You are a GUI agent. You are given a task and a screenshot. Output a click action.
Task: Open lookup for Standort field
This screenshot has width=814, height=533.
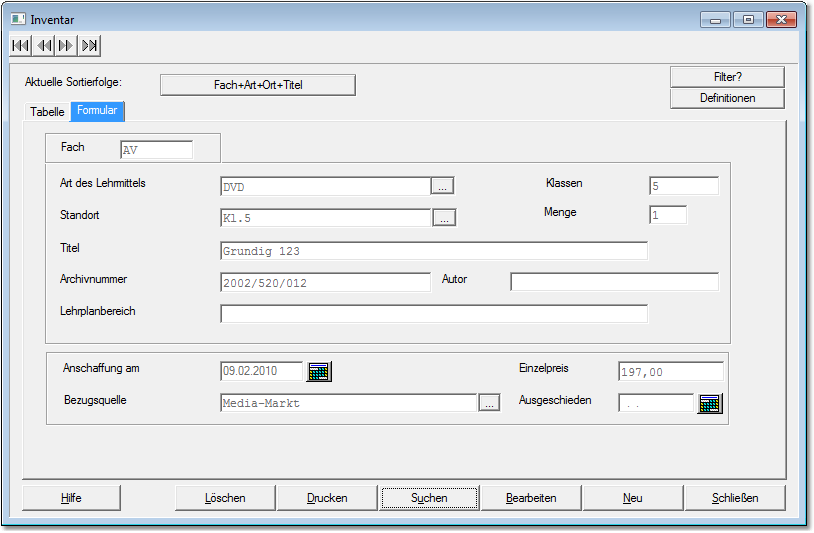[x=444, y=217]
